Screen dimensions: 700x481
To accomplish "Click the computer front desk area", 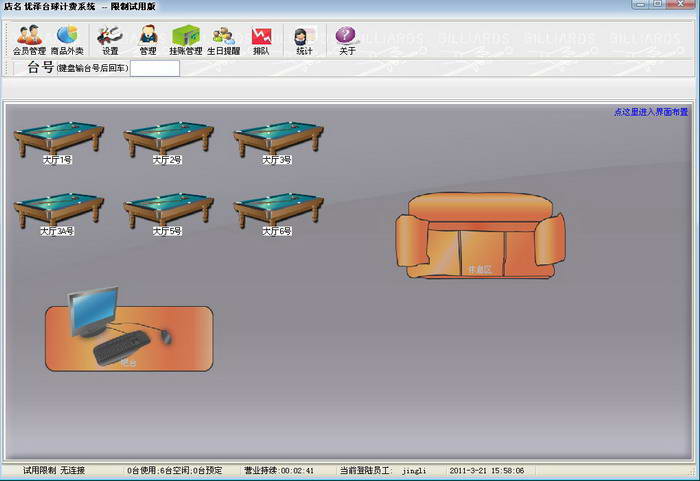I will [x=129, y=330].
